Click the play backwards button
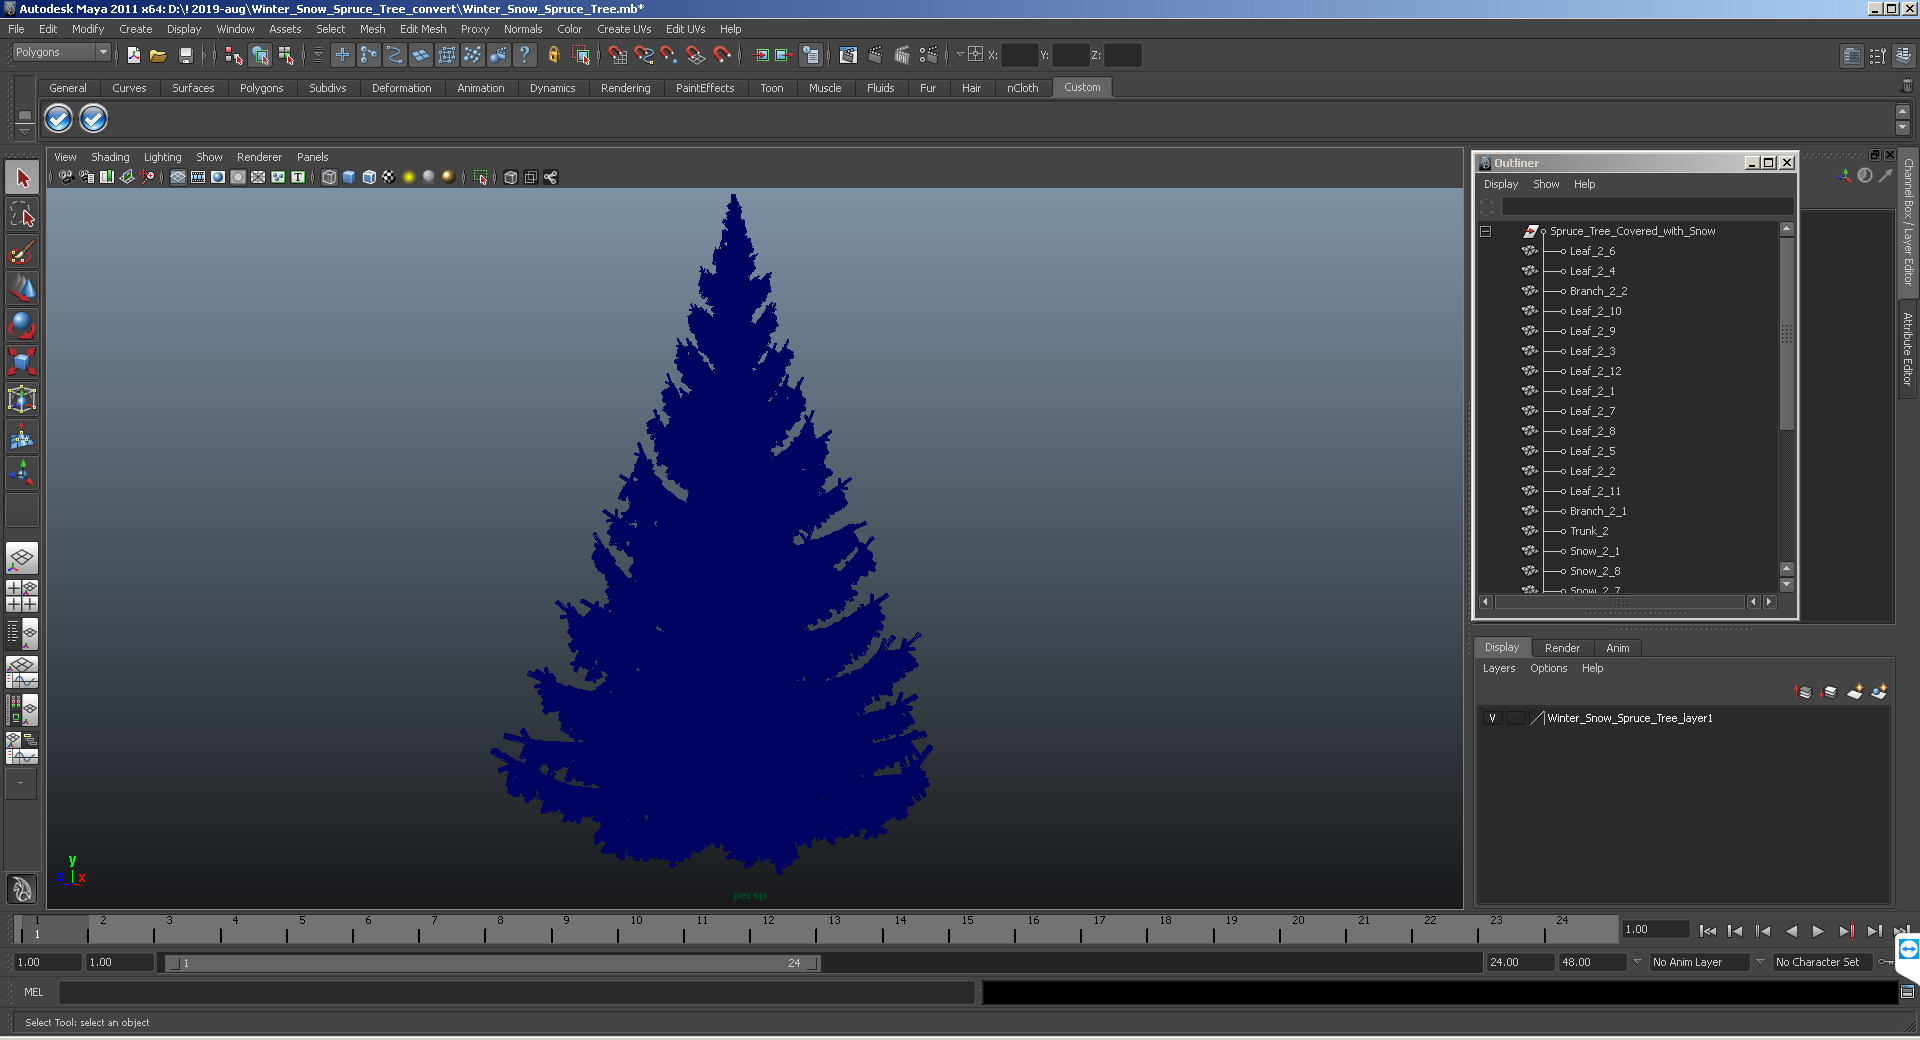The image size is (1920, 1040). click(1790, 931)
